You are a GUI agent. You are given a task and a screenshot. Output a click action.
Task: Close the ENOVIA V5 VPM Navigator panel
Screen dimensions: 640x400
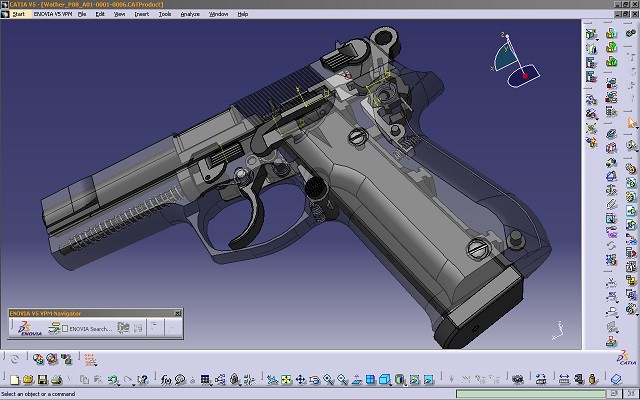tap(178, 313)
